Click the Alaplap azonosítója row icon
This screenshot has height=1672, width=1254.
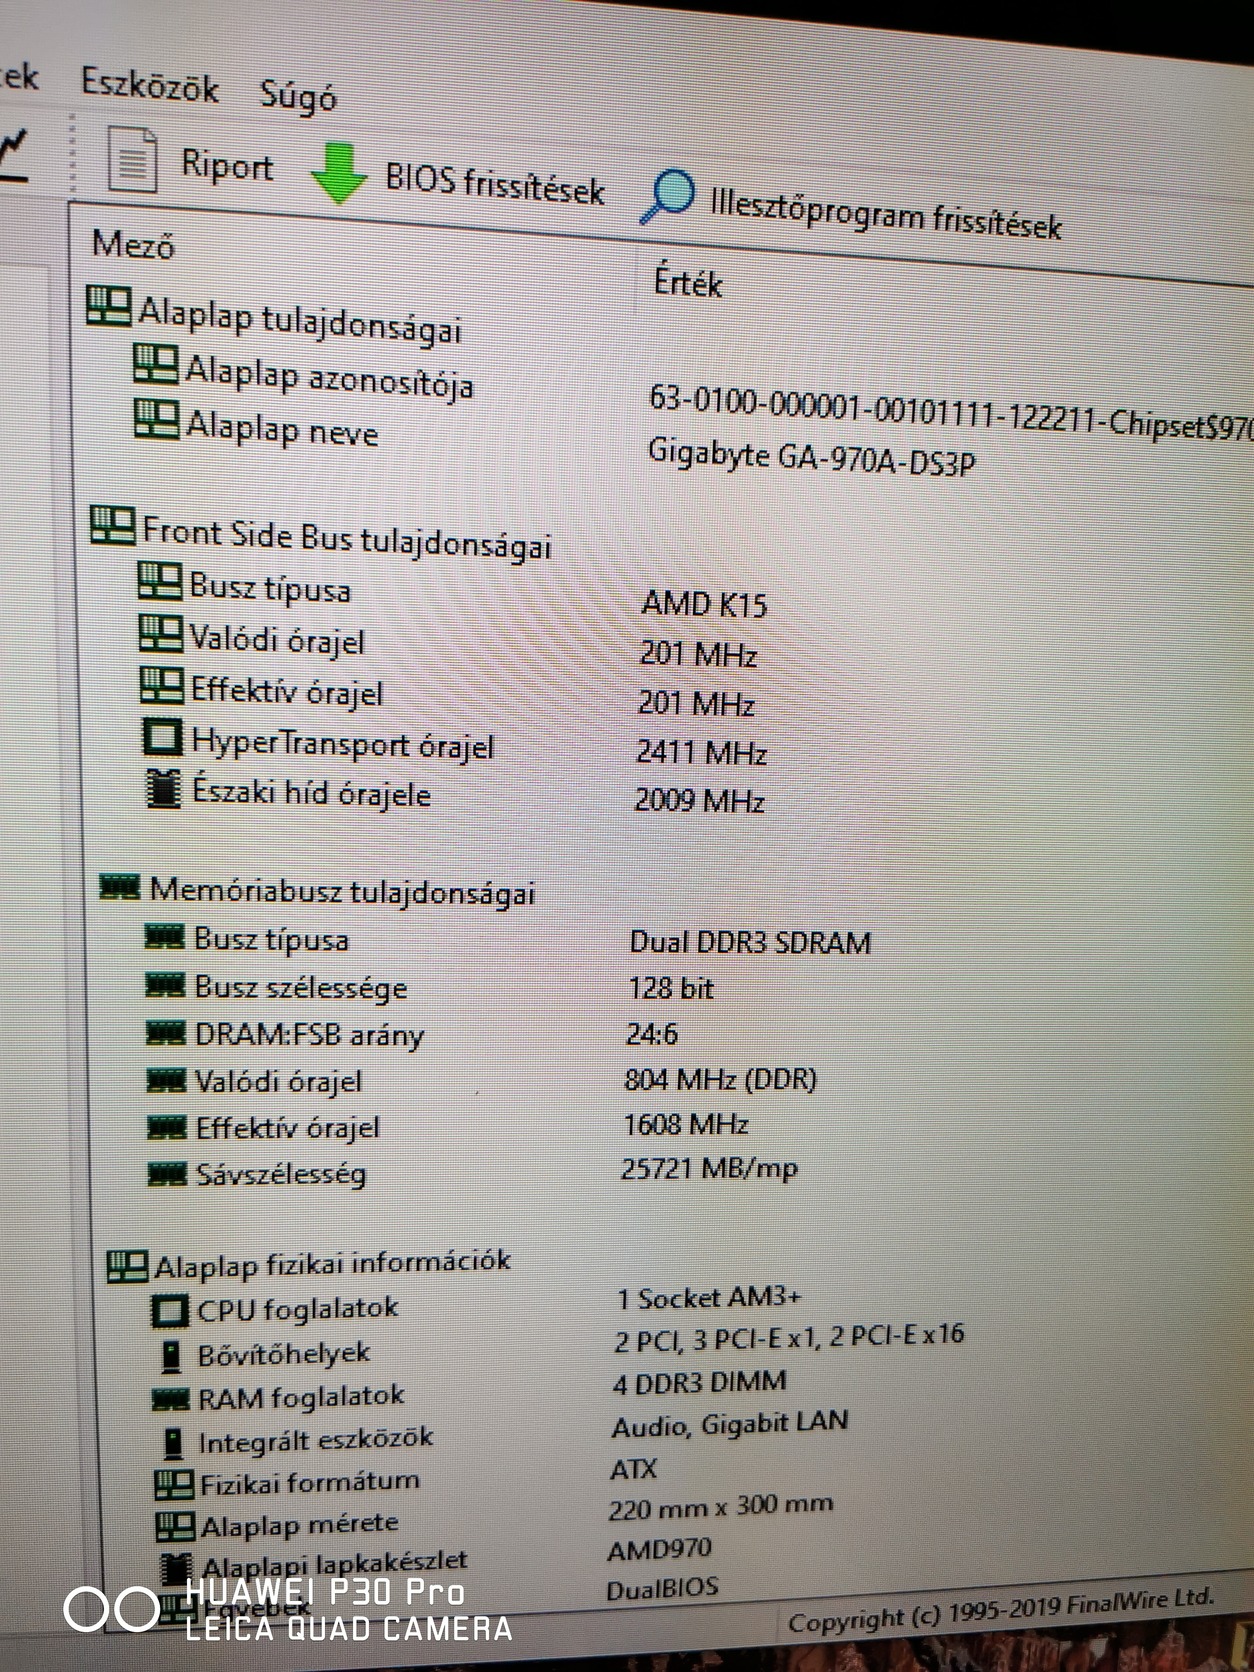[156, 364]
